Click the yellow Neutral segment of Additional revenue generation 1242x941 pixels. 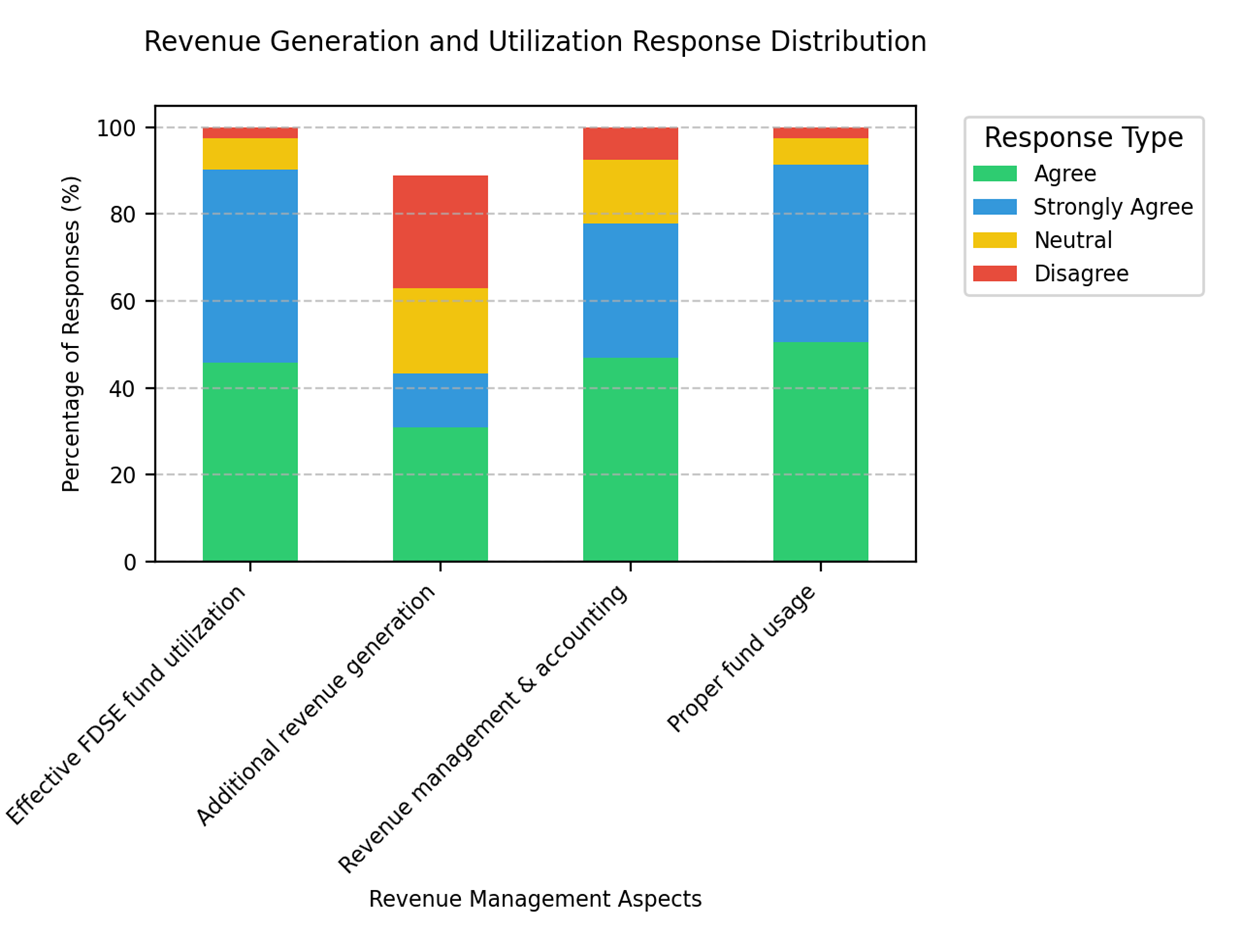click(x=440, y=331)
